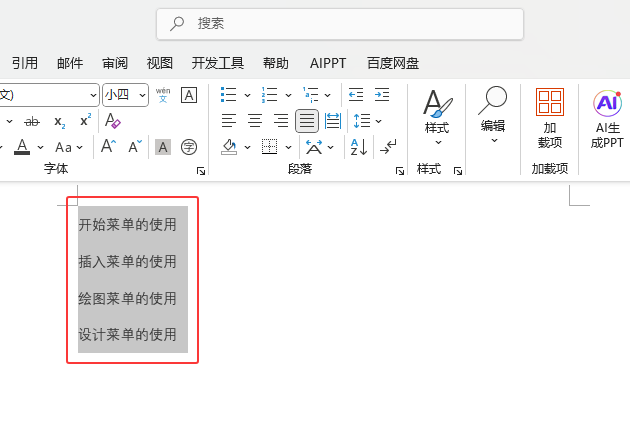This screenshot has height=424, width=630.
Task: Click the enclosed character icon
Action: pyautogui.click(x=189, y=147)
